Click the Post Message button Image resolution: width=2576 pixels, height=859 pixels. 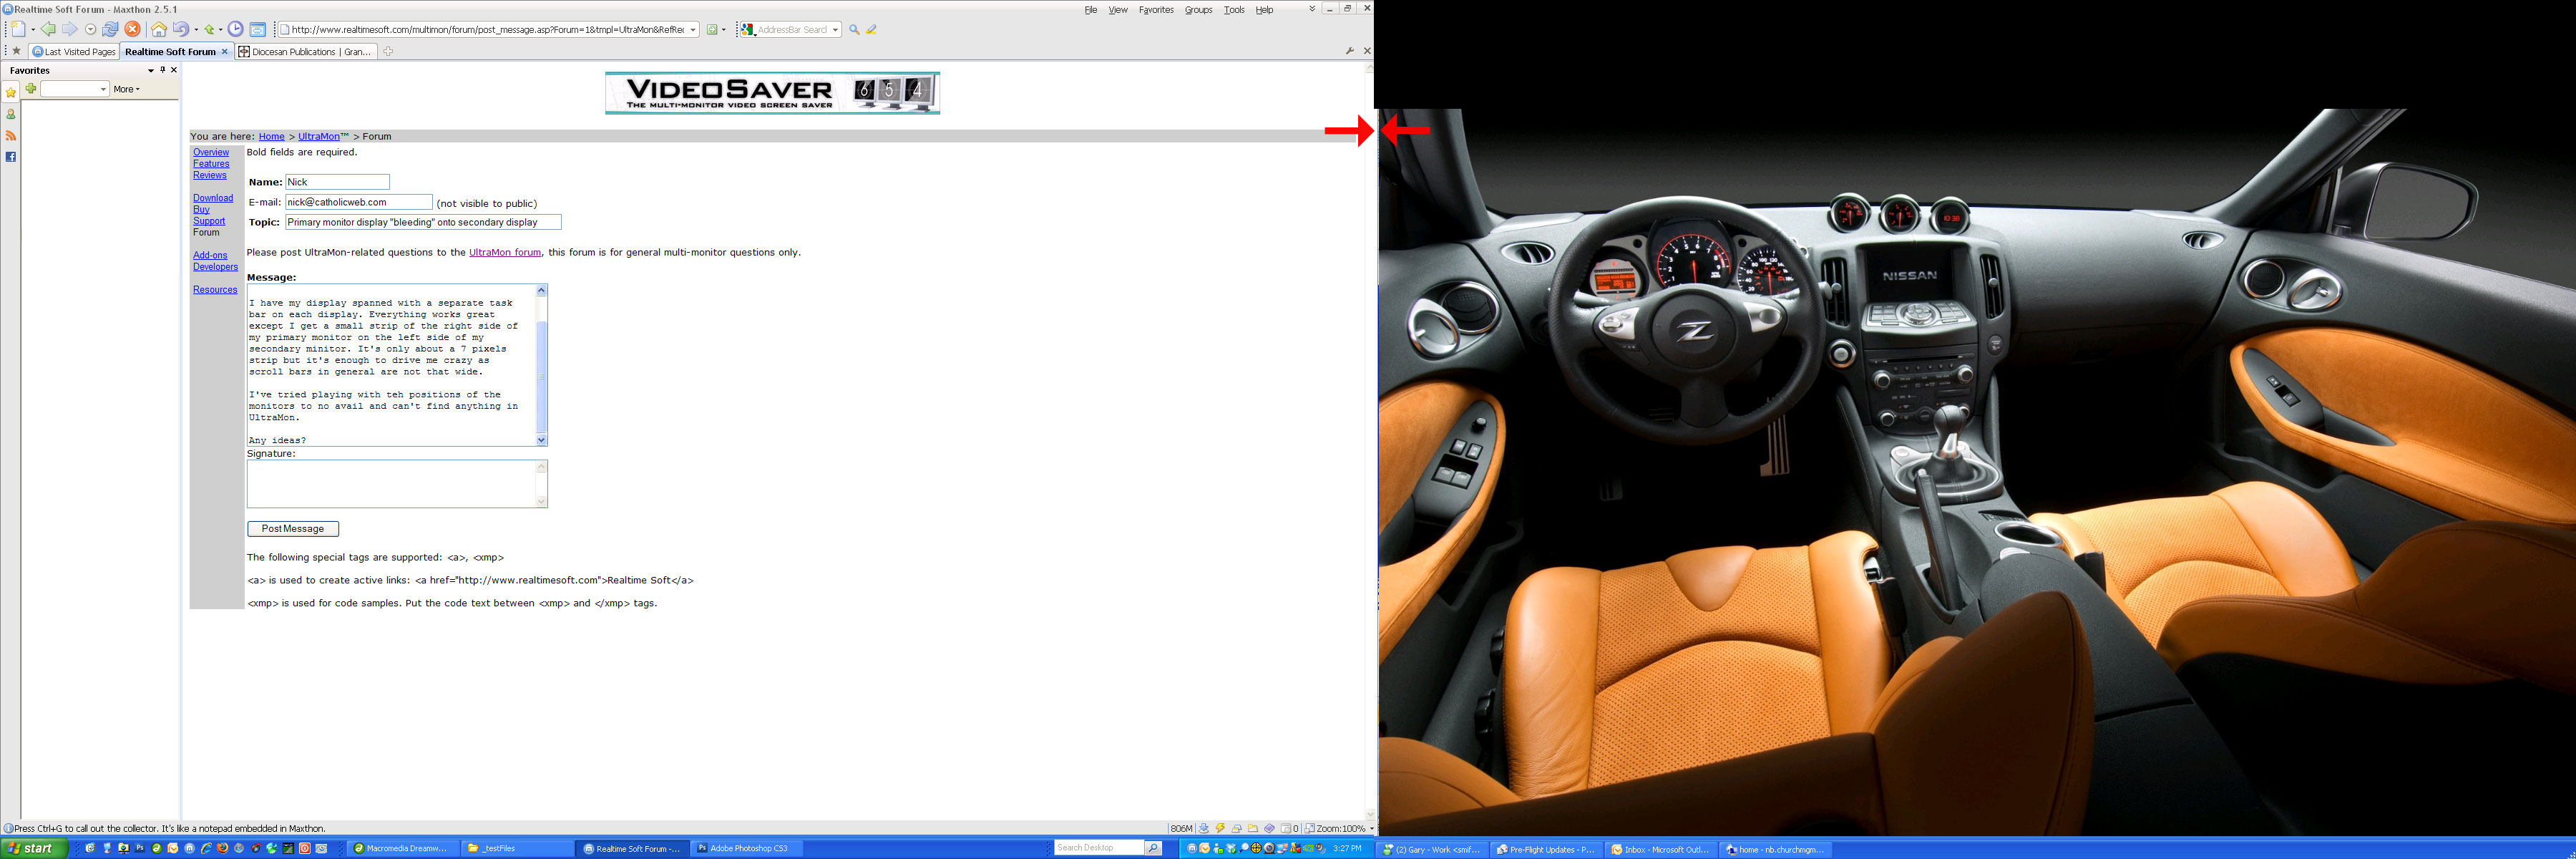[293, 528]
